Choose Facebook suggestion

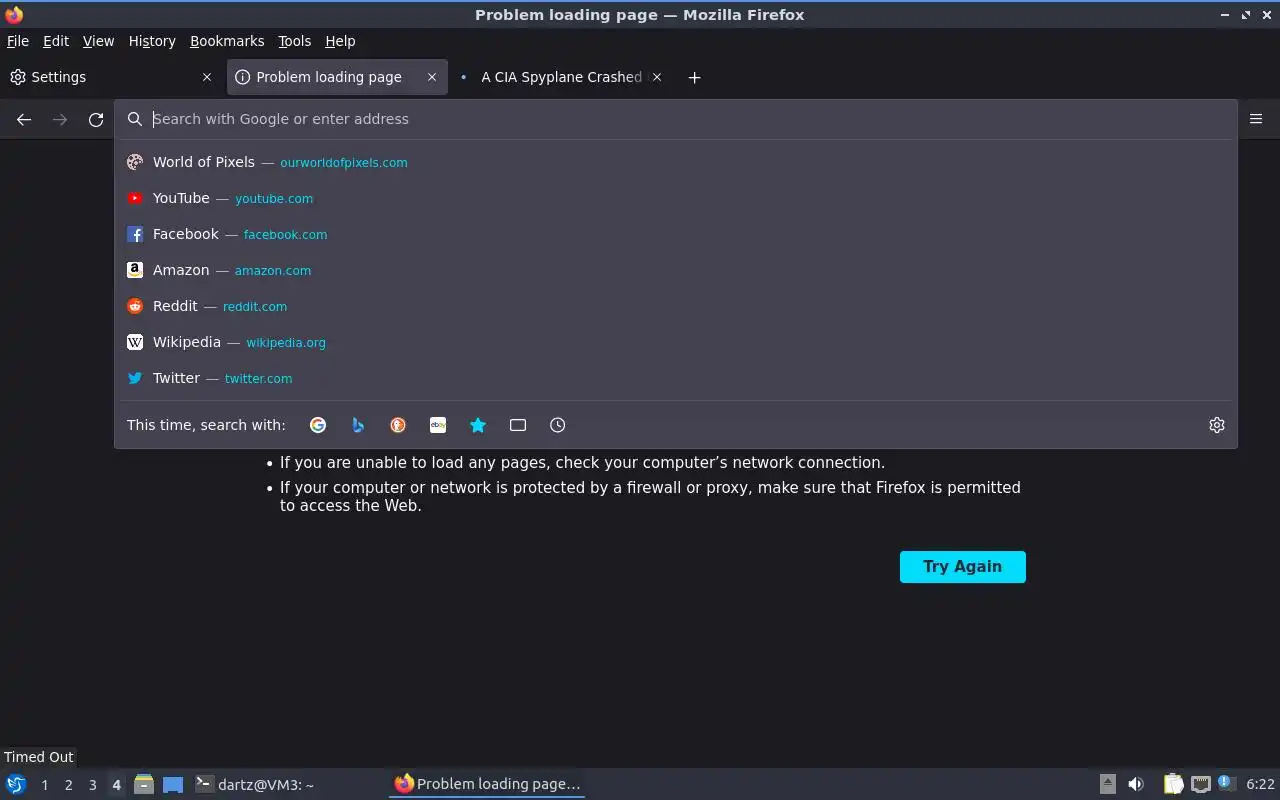point(675,234)
